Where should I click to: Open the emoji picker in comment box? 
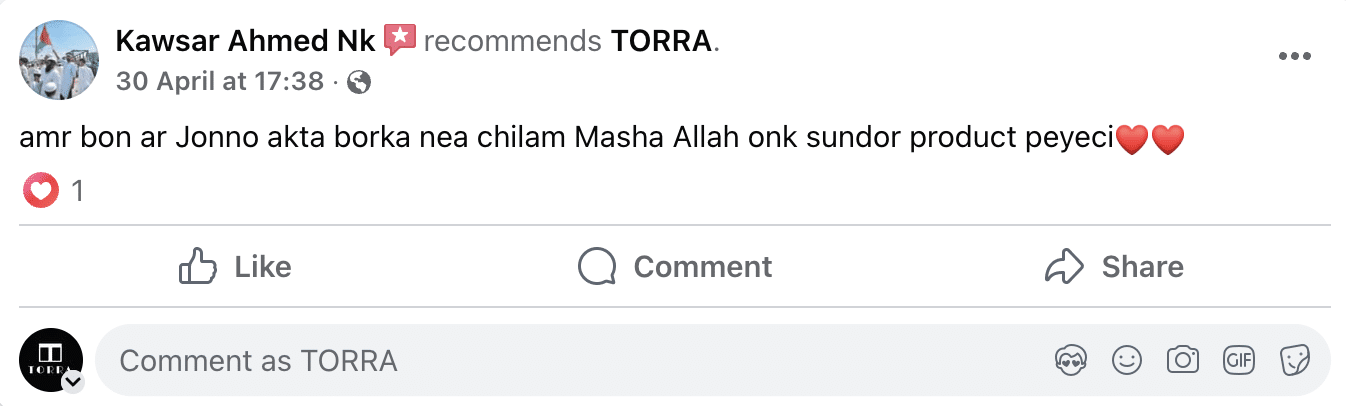(x=1127, y=360)
